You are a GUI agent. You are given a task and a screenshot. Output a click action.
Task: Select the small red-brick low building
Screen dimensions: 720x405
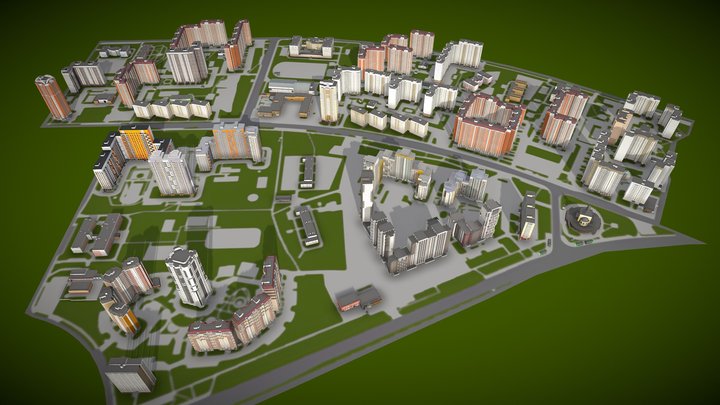pos(359,298)
